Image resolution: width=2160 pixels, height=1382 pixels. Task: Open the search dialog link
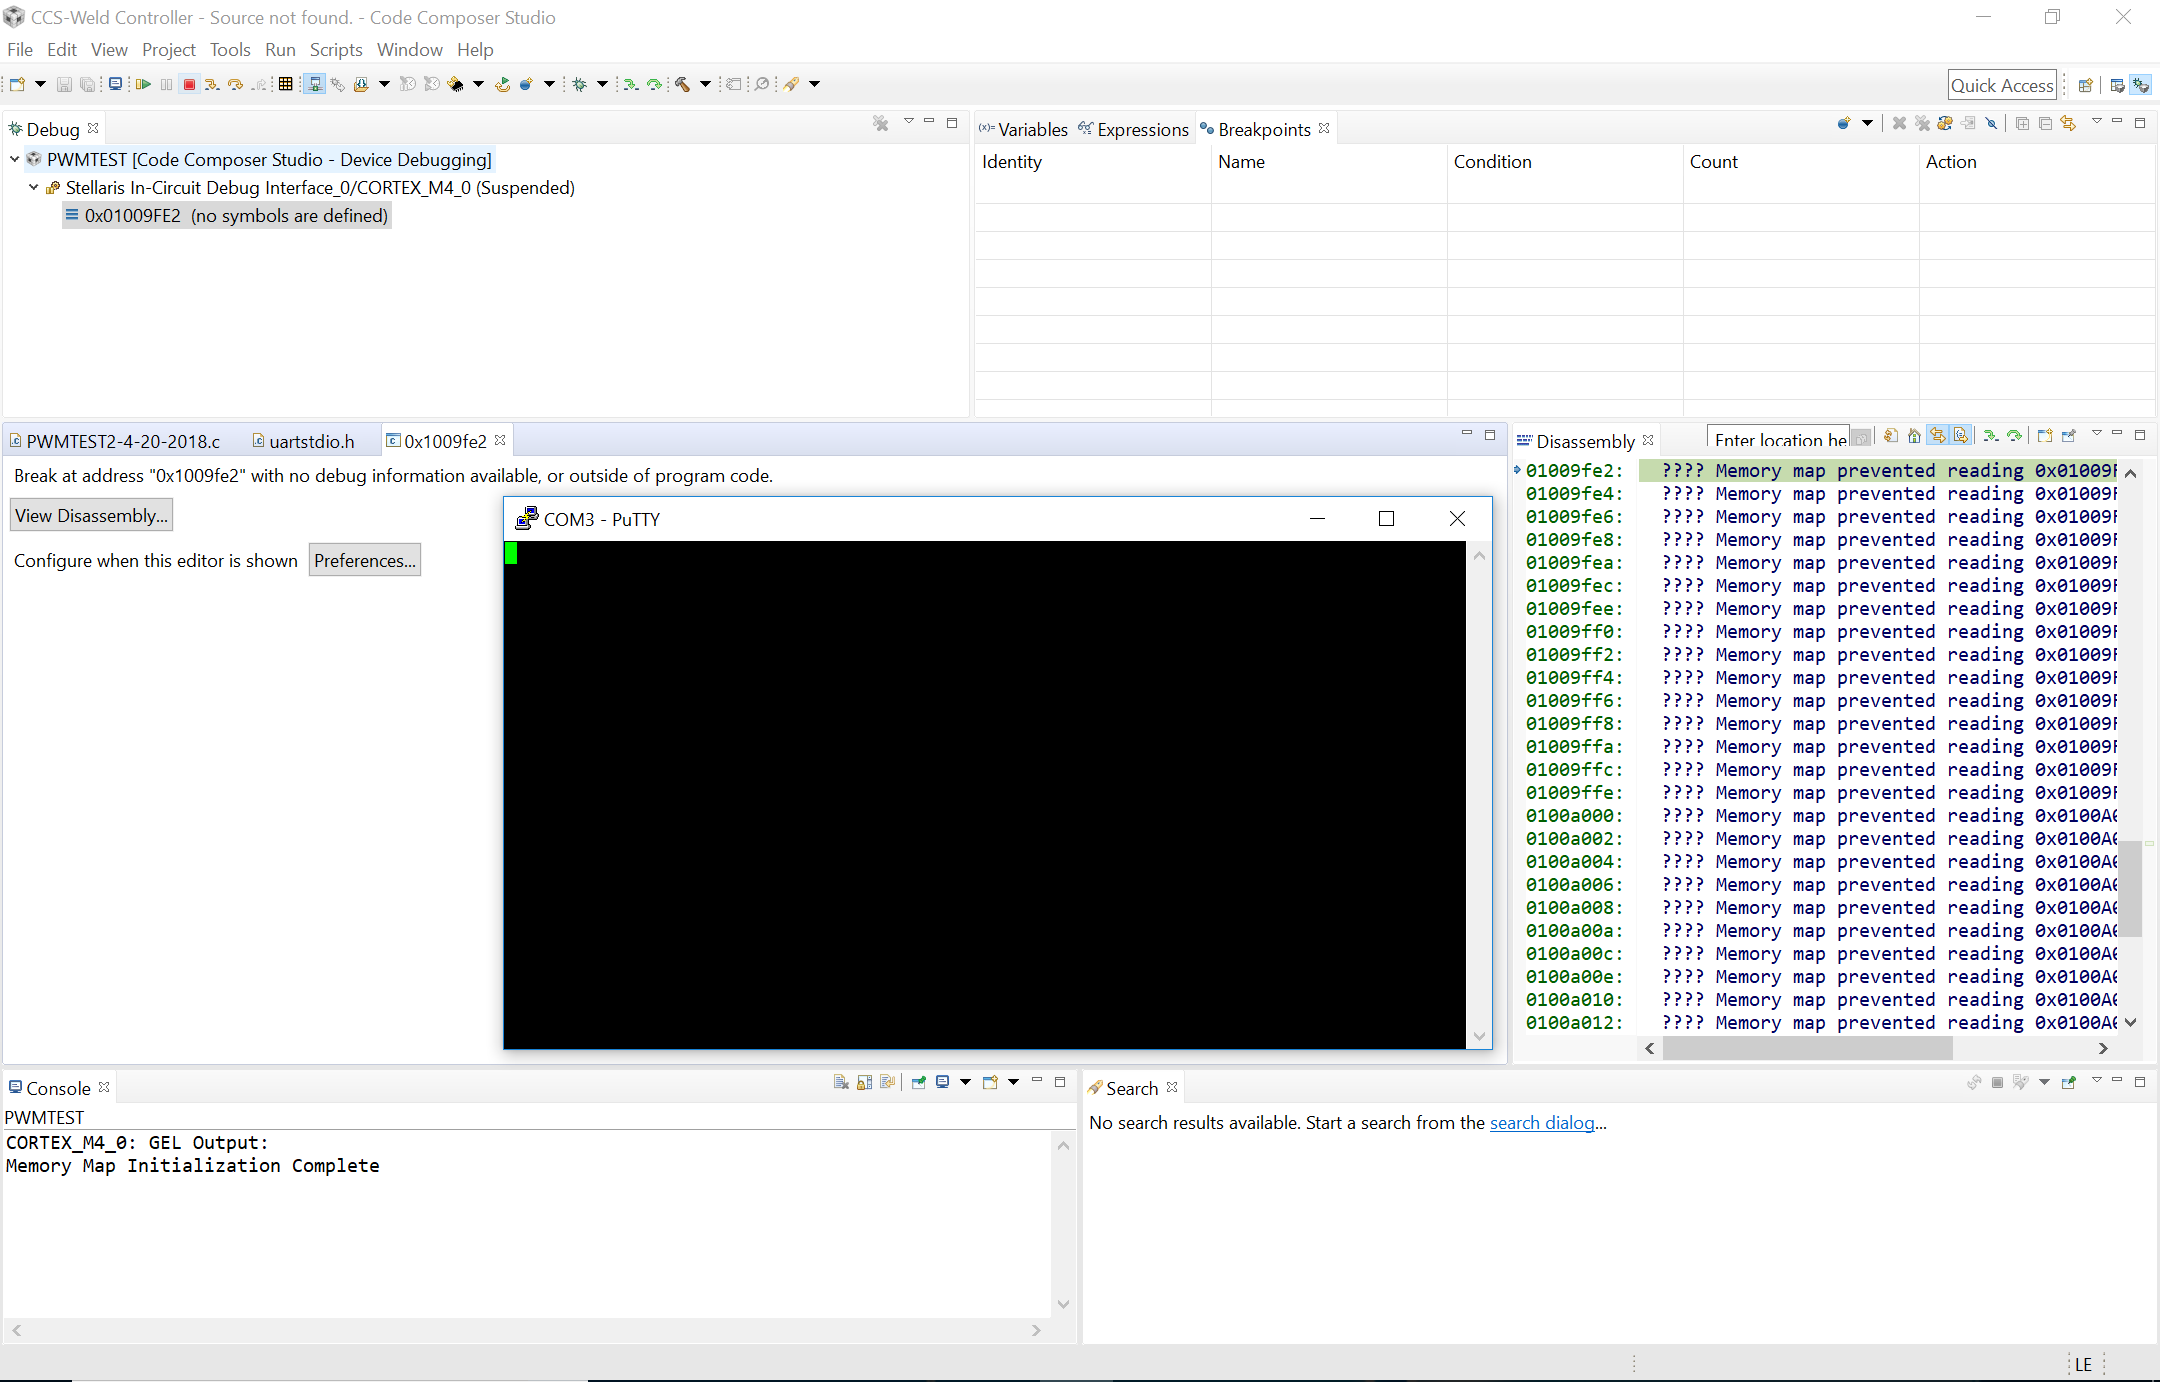[1541, 1123]
